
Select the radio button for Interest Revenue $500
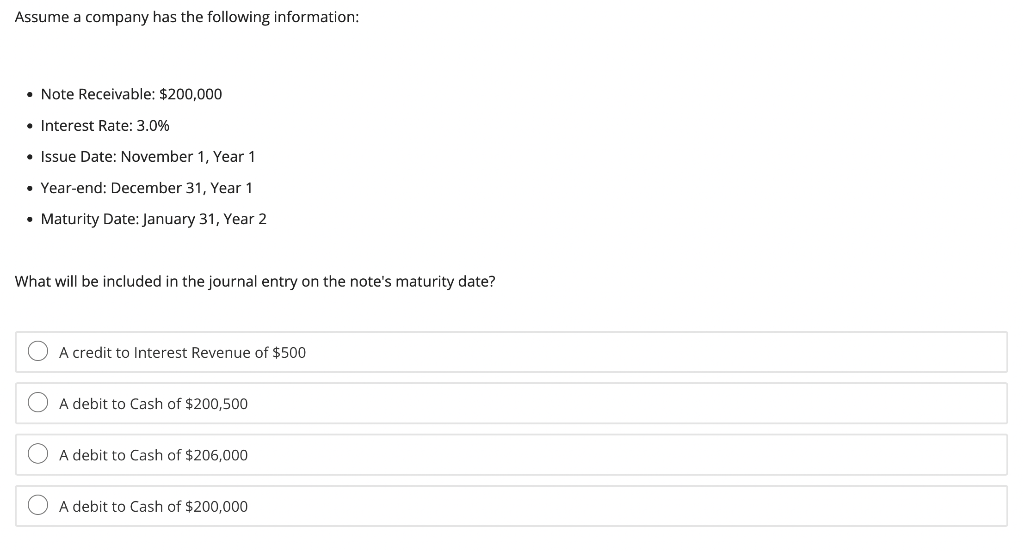click(x=39, y=352)
